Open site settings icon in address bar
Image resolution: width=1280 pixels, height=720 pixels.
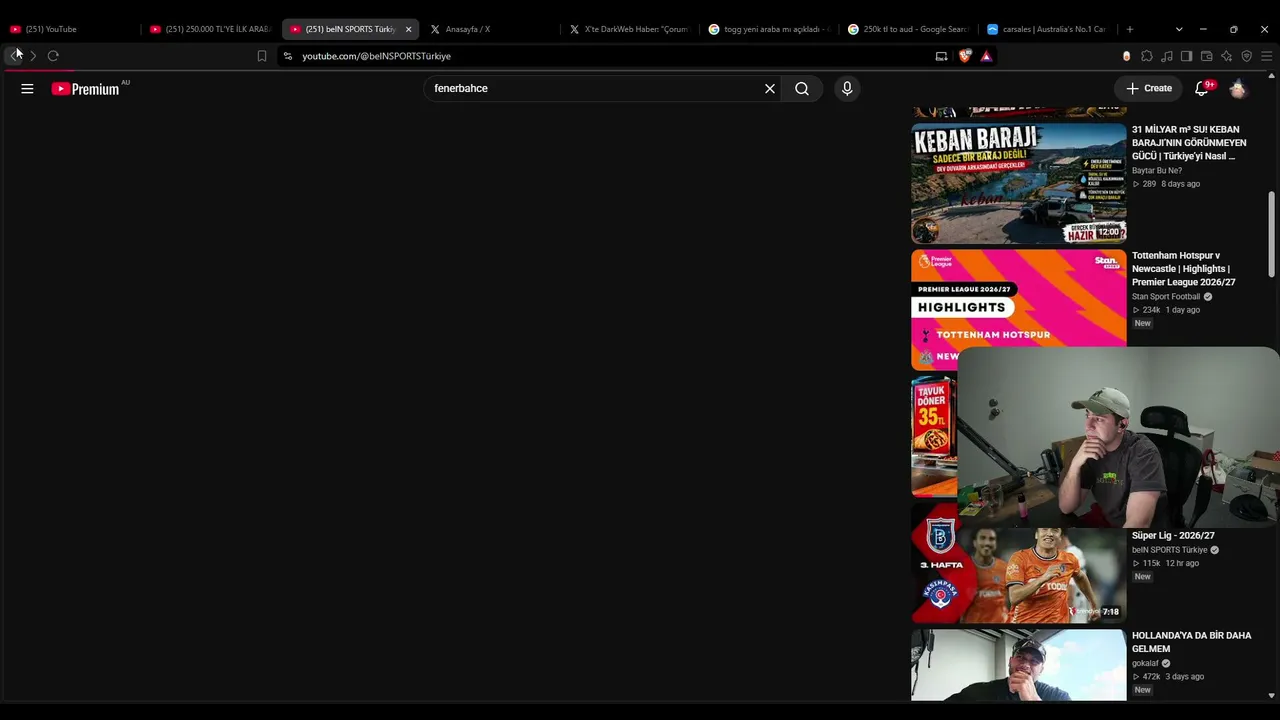pyautogui.click(x=288, y=56)
